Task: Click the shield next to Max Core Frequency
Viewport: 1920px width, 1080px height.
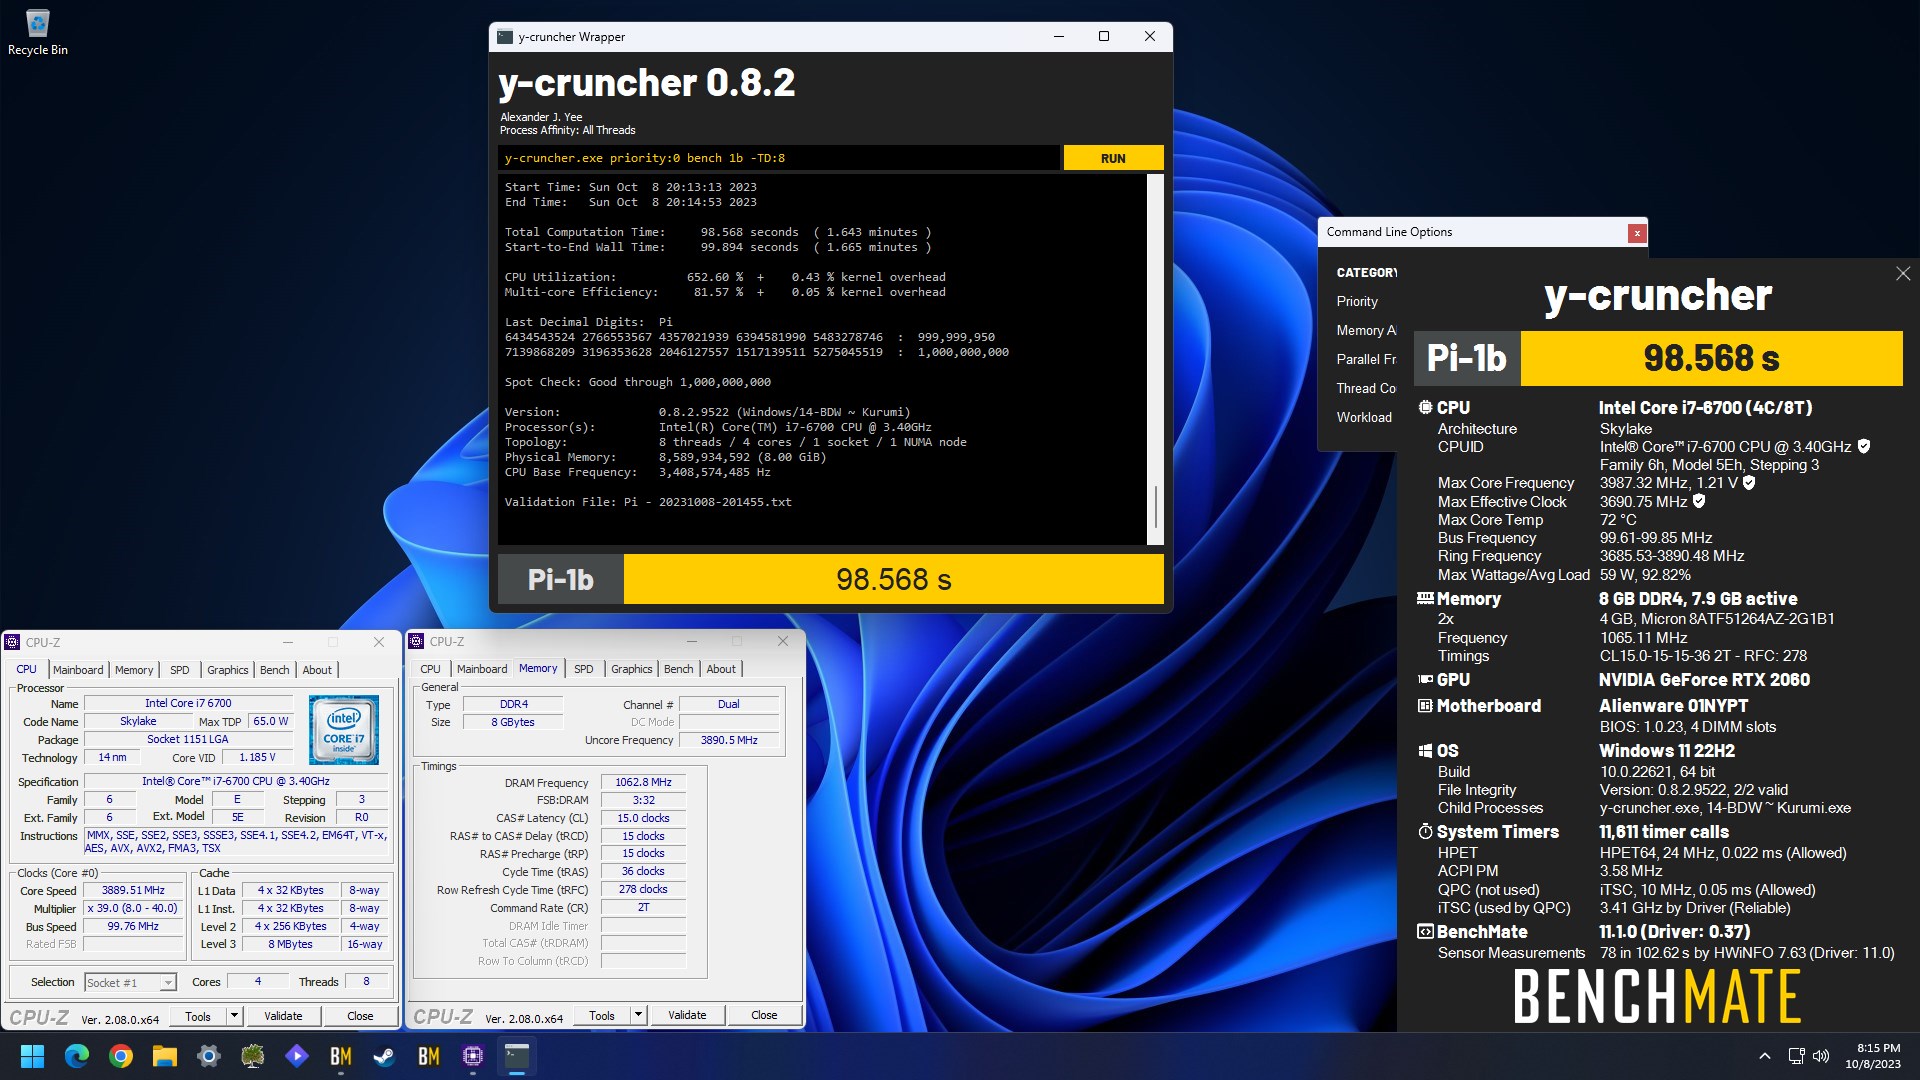Action: point(1749,483)
